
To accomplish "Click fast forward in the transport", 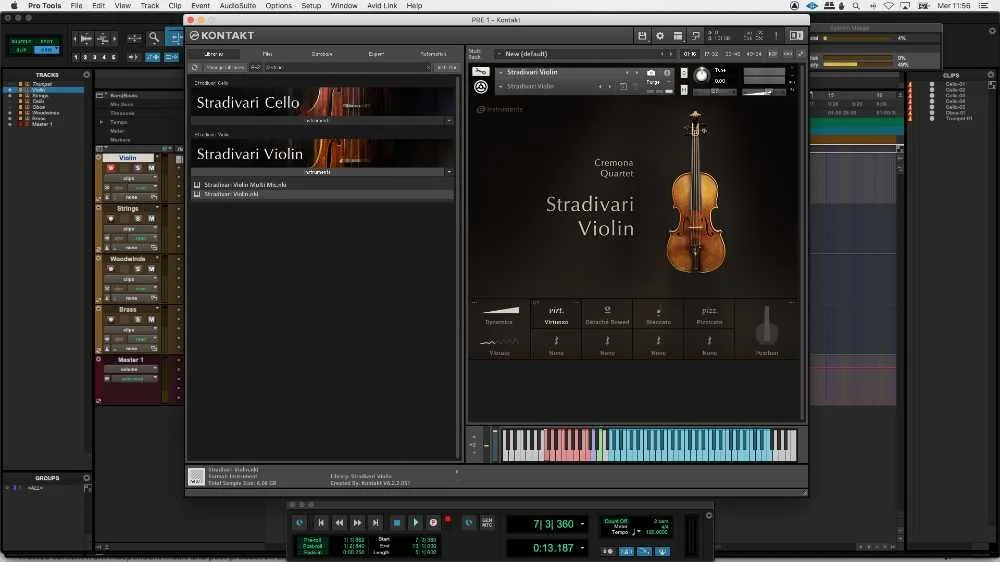I will tap(358, 522).
